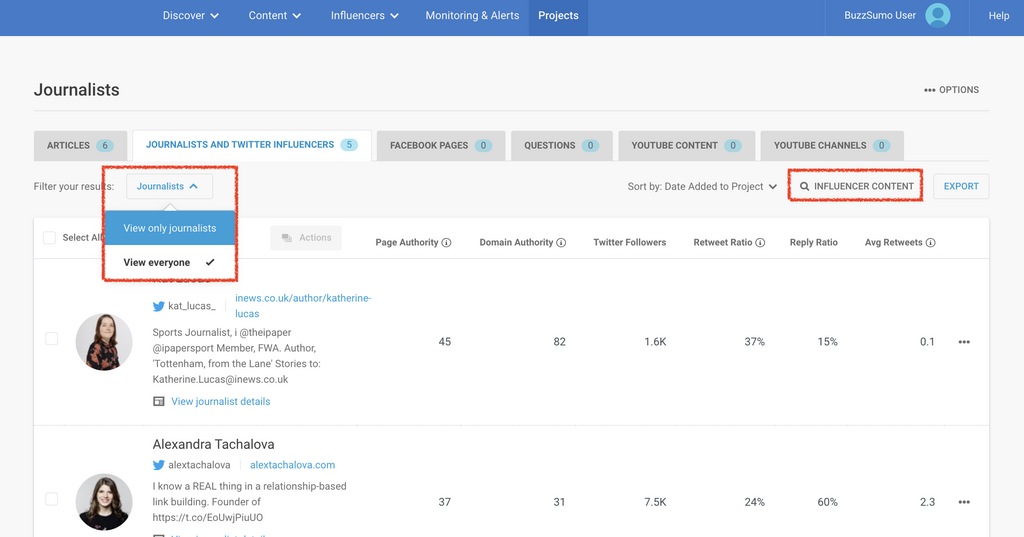
Task: Click the Page Authority info icon
Action: click(446, 243)
